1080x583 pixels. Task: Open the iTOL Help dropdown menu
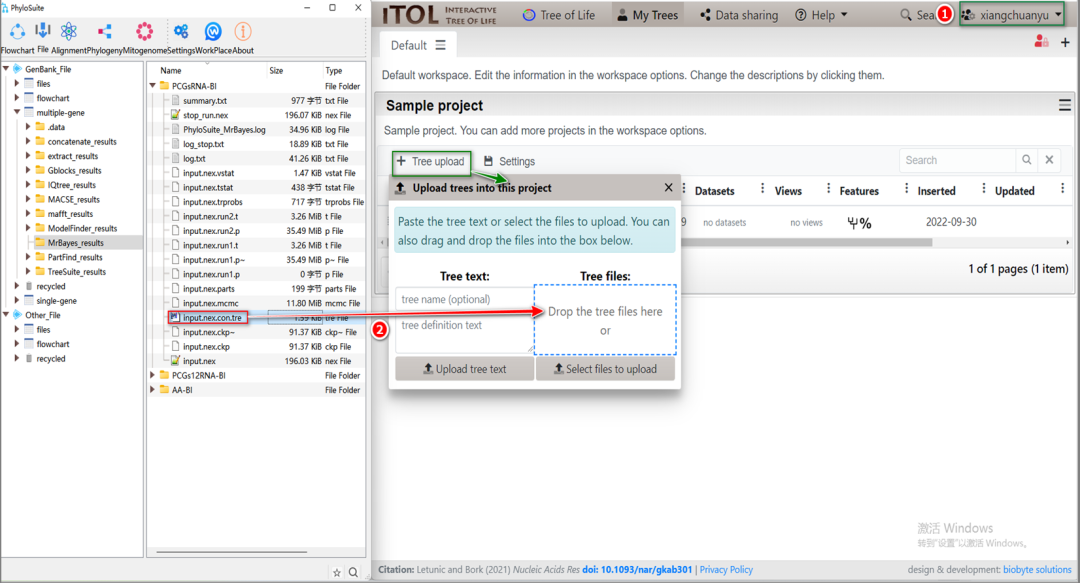point(821,14)
